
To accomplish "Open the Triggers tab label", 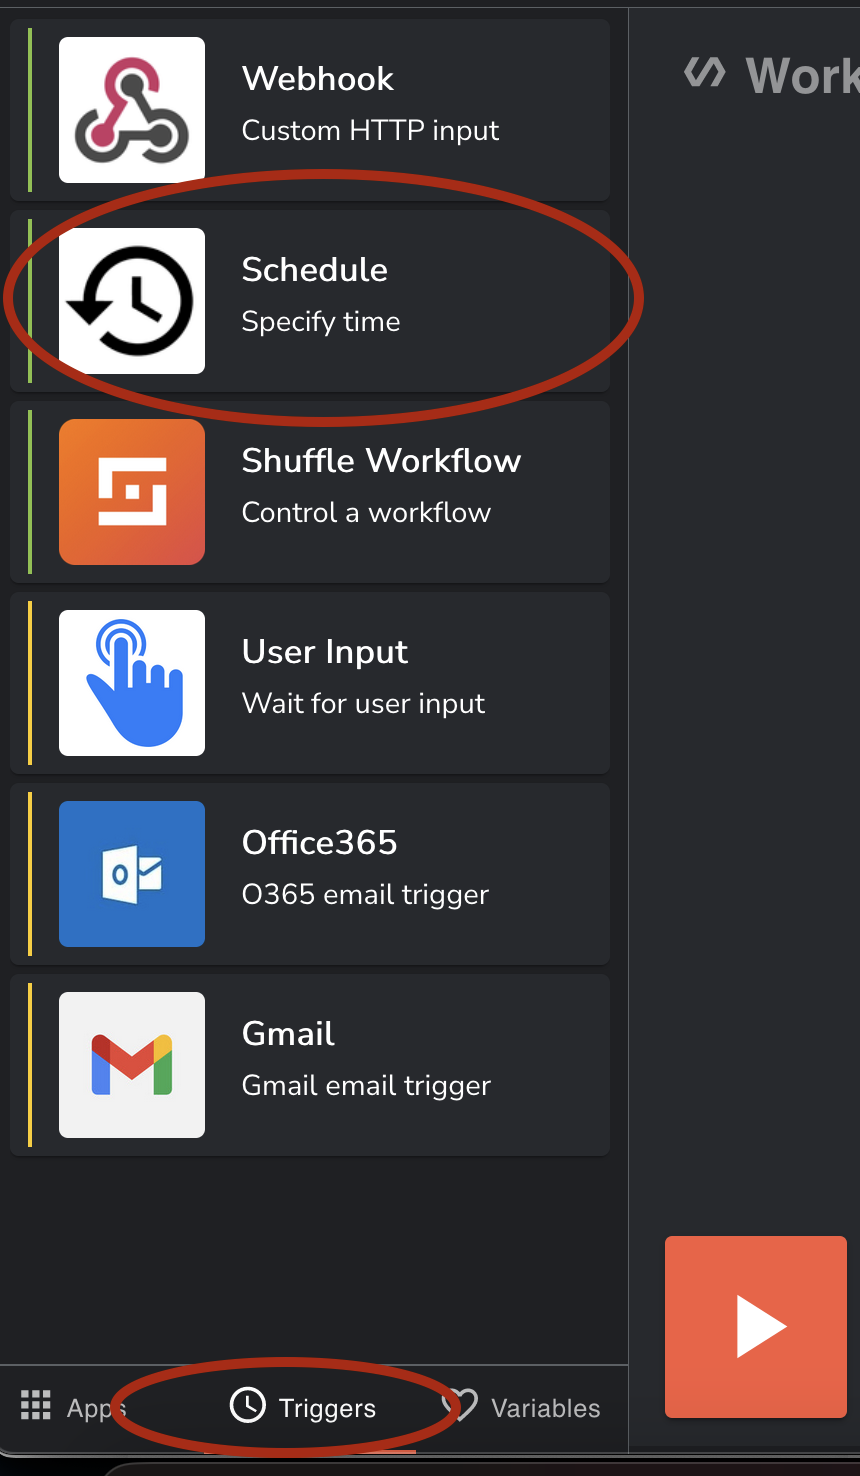I will pos(327,1408).
